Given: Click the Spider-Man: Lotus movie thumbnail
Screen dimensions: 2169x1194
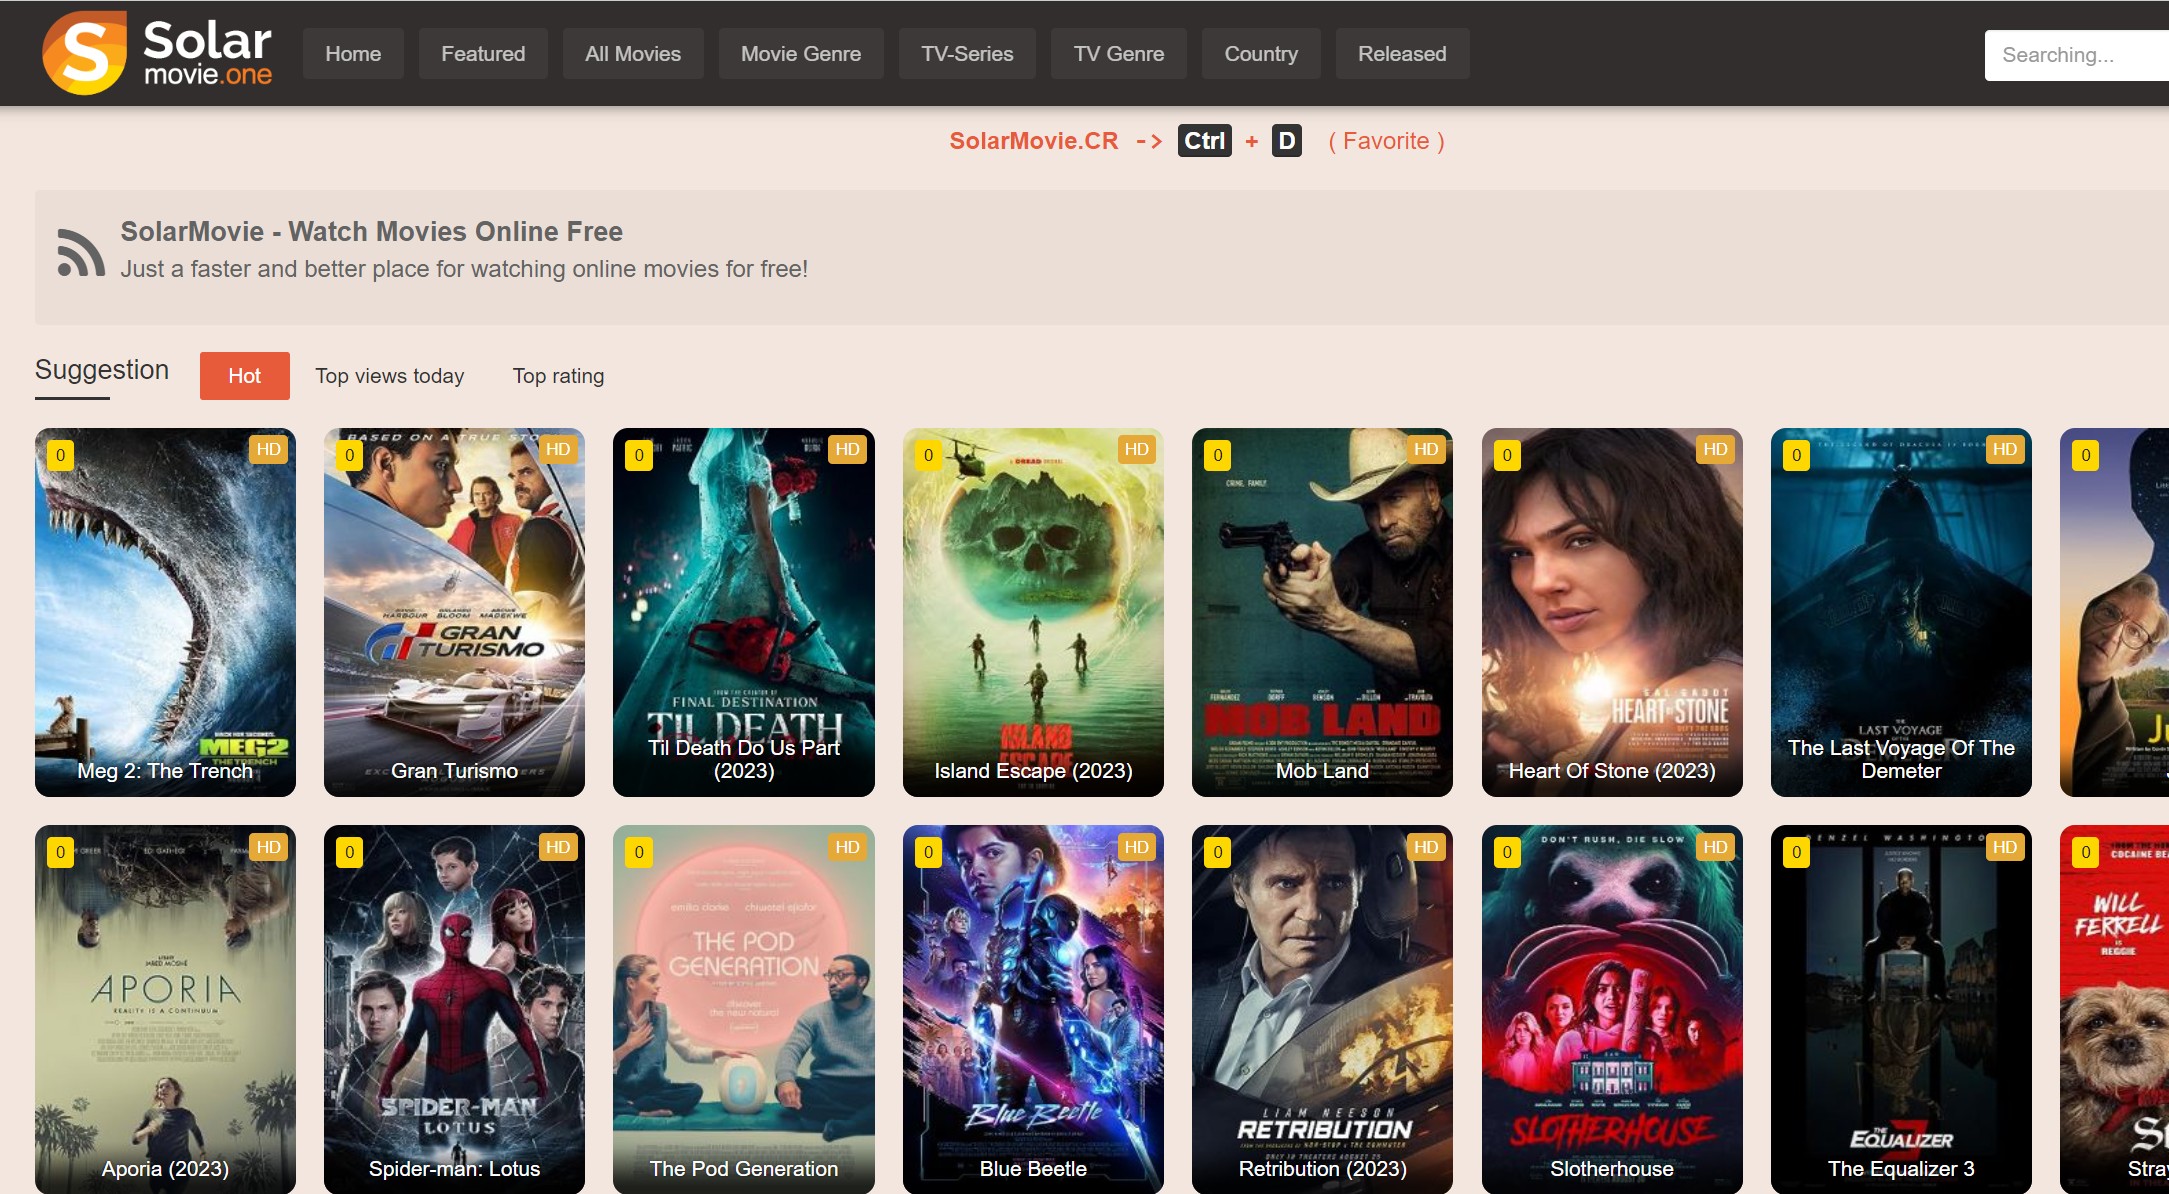Looking at the screenshot, I should tap(451, 1007).
